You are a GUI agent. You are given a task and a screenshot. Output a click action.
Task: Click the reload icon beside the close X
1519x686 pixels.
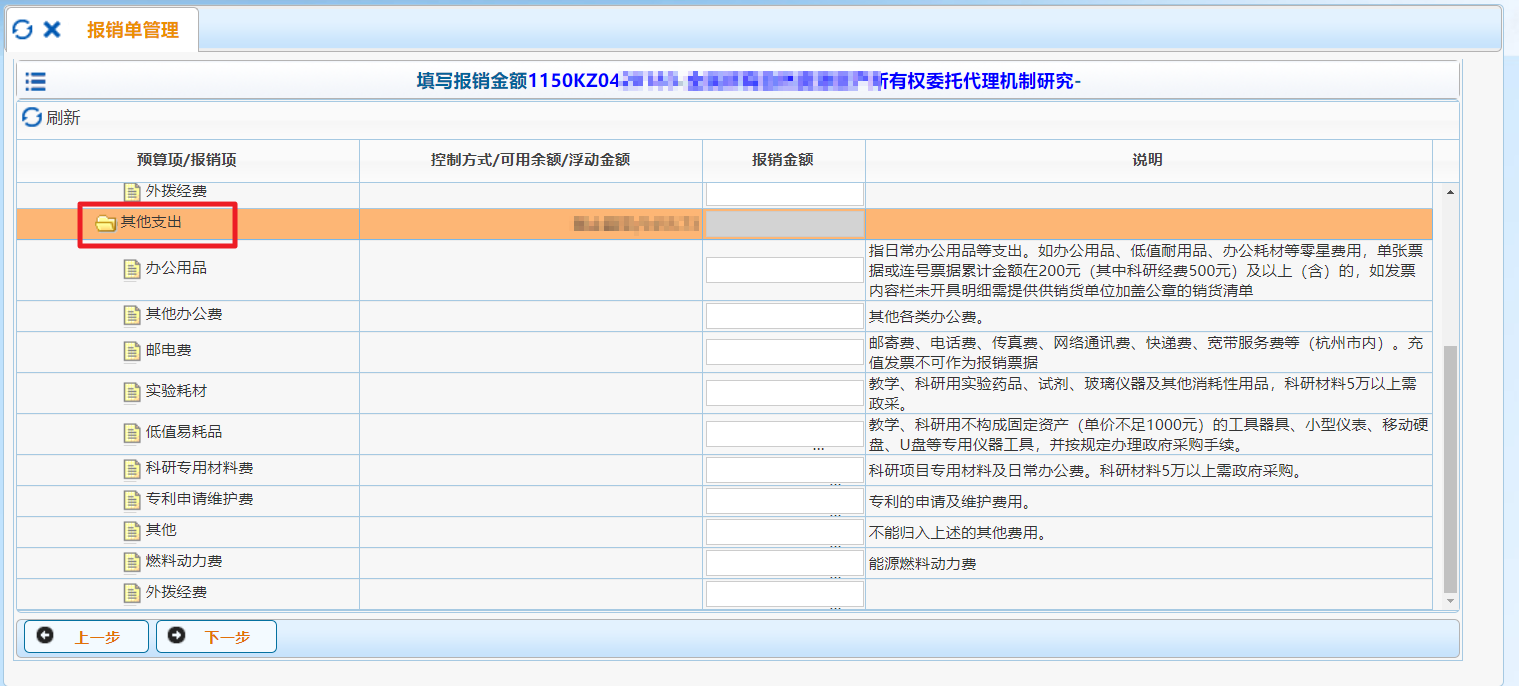[22, 30]
